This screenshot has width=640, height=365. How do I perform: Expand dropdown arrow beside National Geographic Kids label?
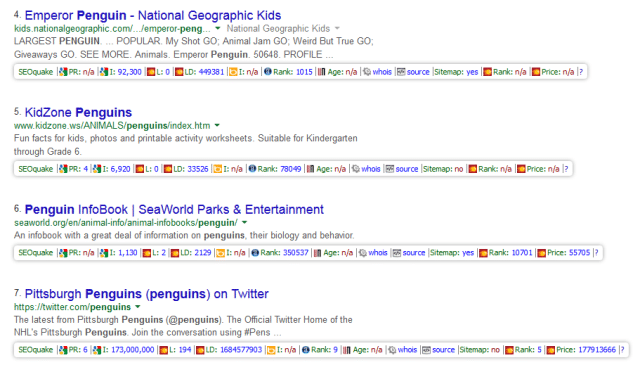click(x=337, y=28)
